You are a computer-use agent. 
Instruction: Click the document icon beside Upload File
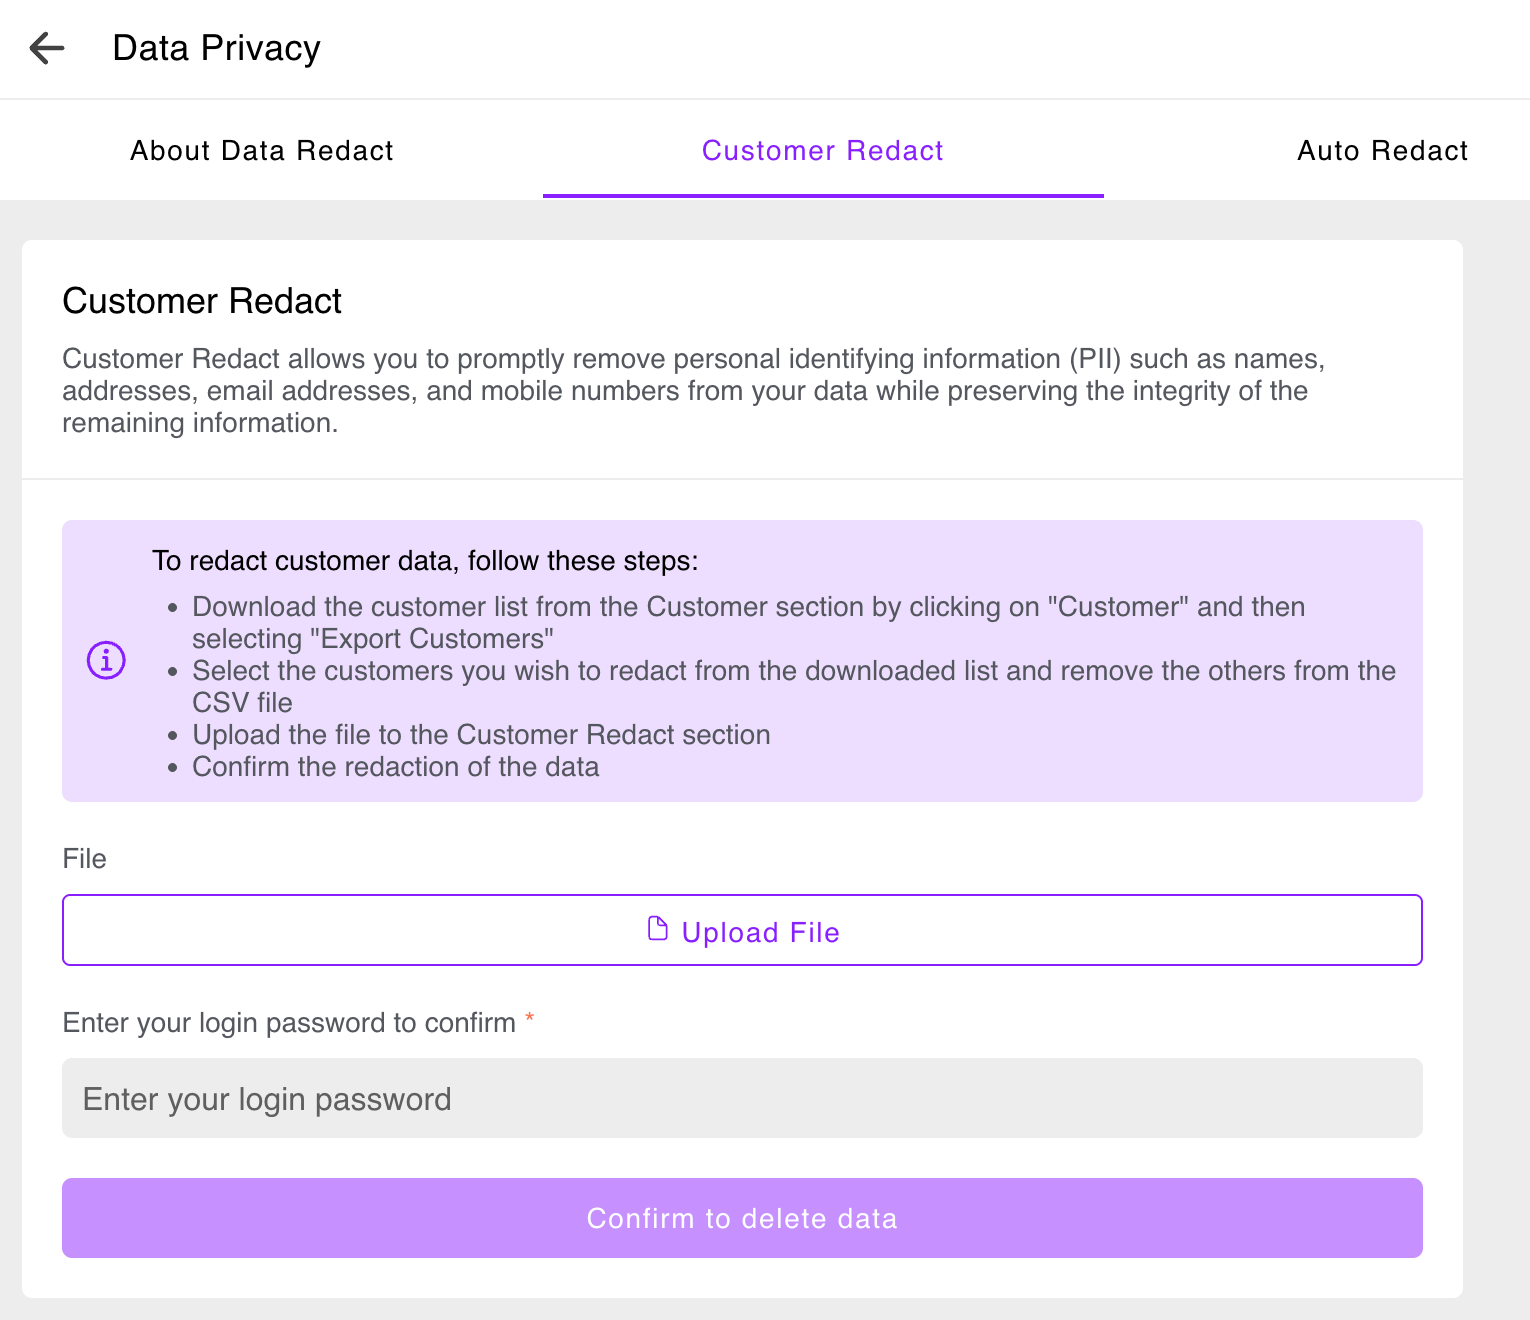coord(658,929)
